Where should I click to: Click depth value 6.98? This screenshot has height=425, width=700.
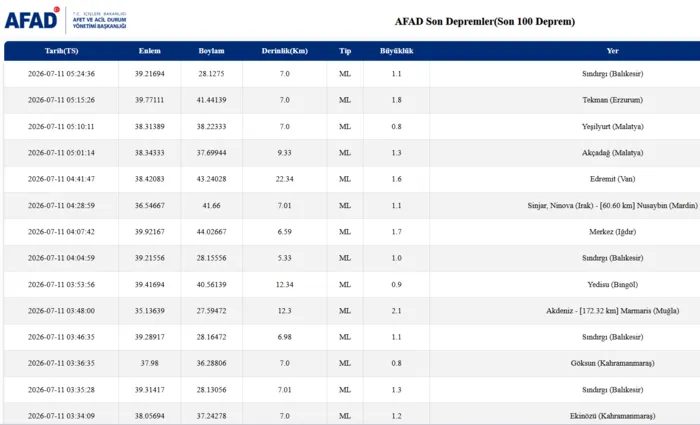[284, 337]
